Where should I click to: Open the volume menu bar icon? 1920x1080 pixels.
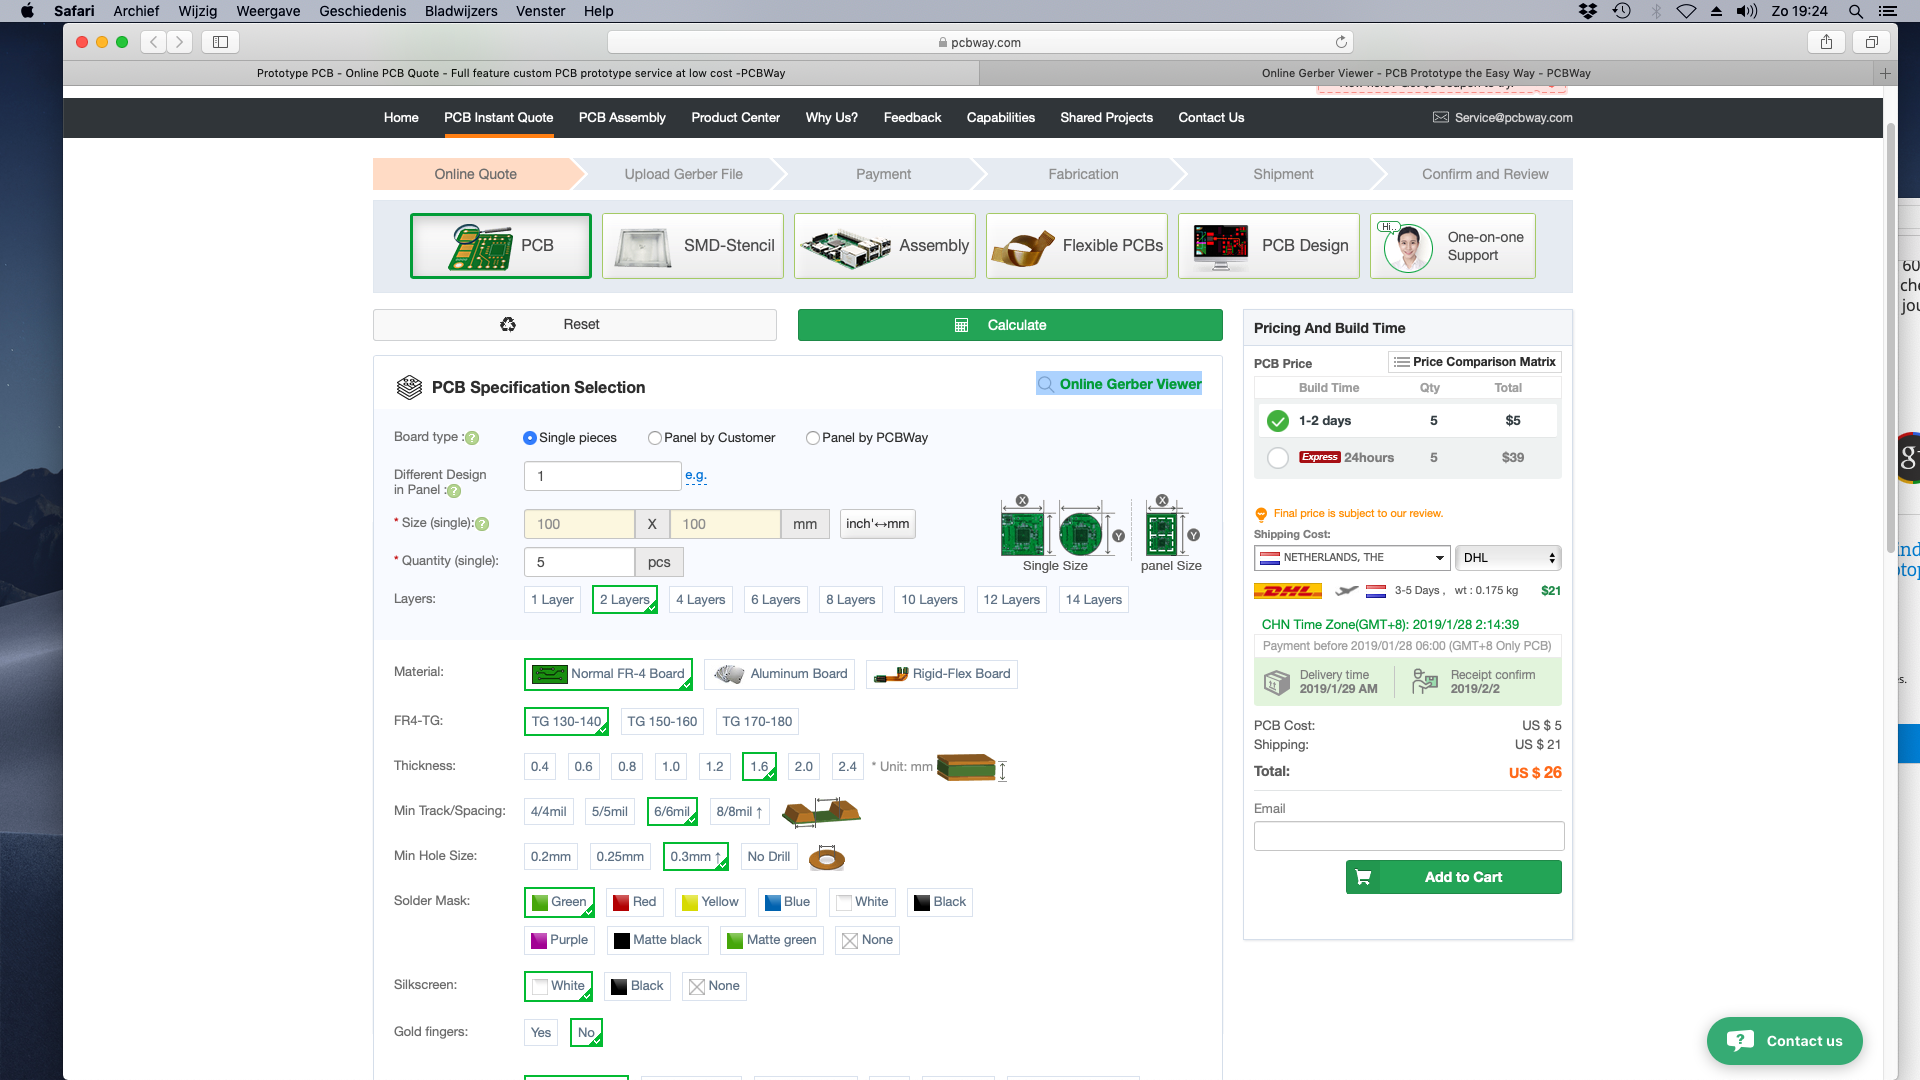pos(1747,11)
